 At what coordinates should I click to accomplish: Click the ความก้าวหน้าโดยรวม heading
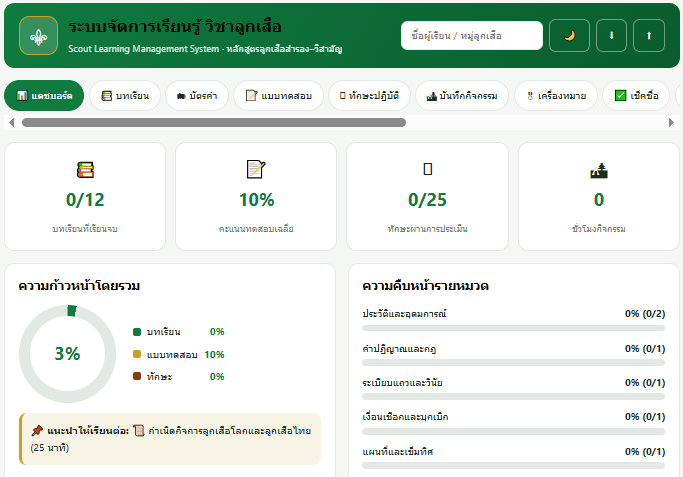click(x=79, y=286)
